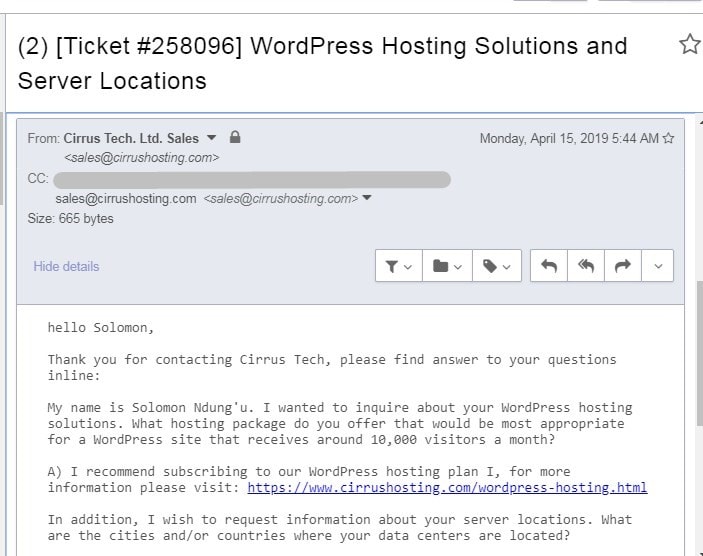Open the filter funnel menu
Viewport: 703px width, 556px height.
coord(399,266)
